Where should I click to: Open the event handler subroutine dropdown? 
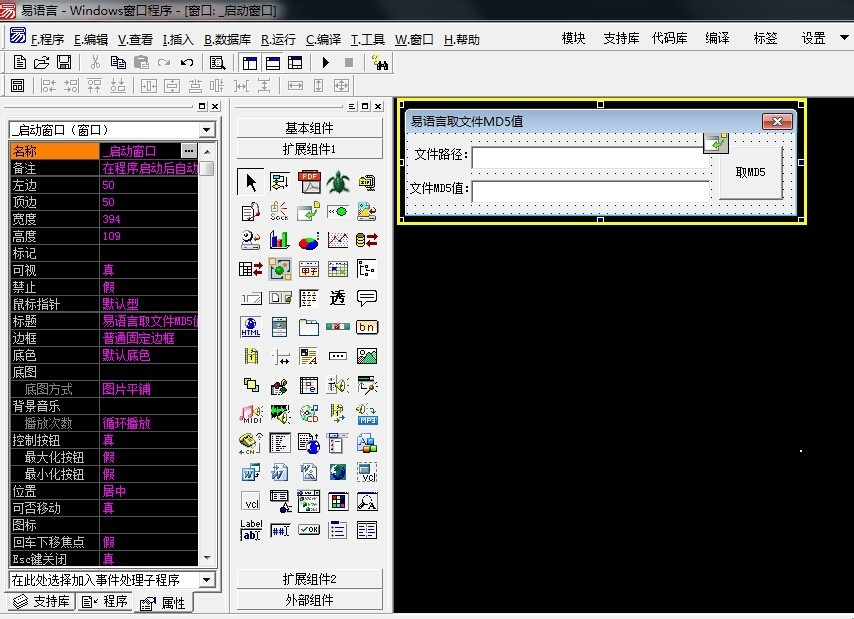click(x=206, y=580)
